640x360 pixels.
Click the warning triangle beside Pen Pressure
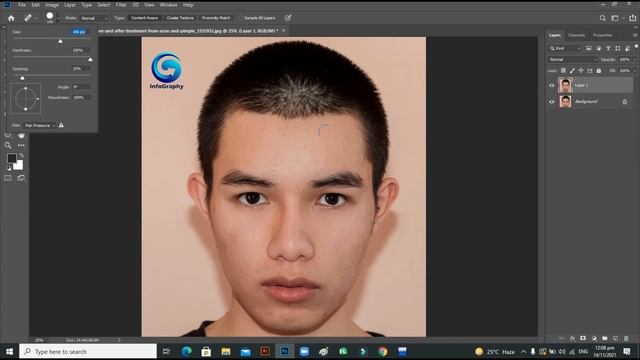tap(61, 125)
